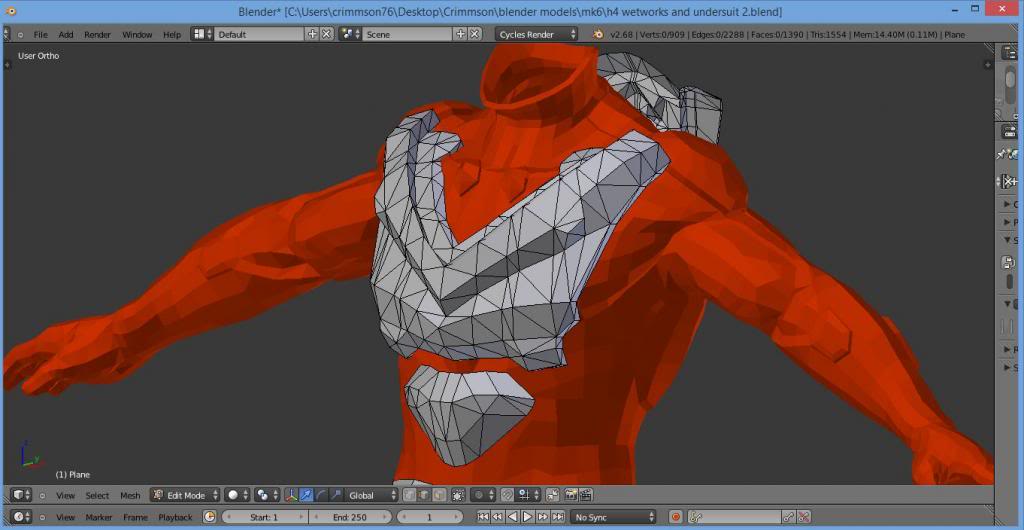Click the User Ortho view label
This screenshot has width=1024, height=530.
click(x=39, y=56)
